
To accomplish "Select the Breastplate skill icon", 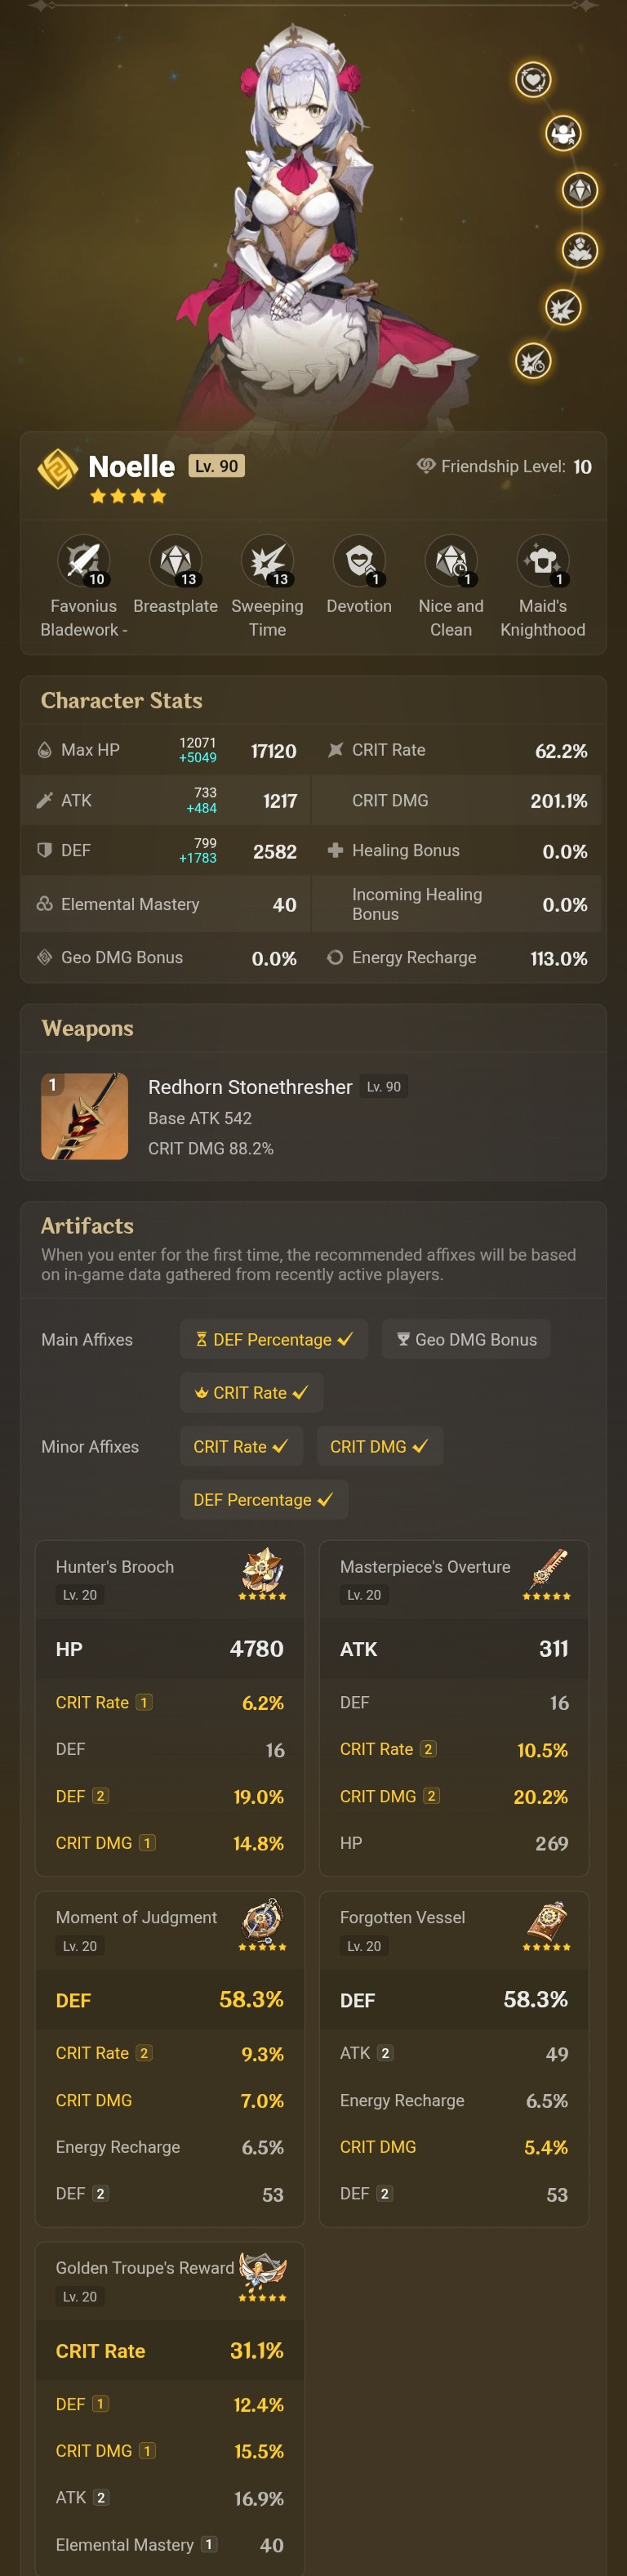I will tap(176, 561).
